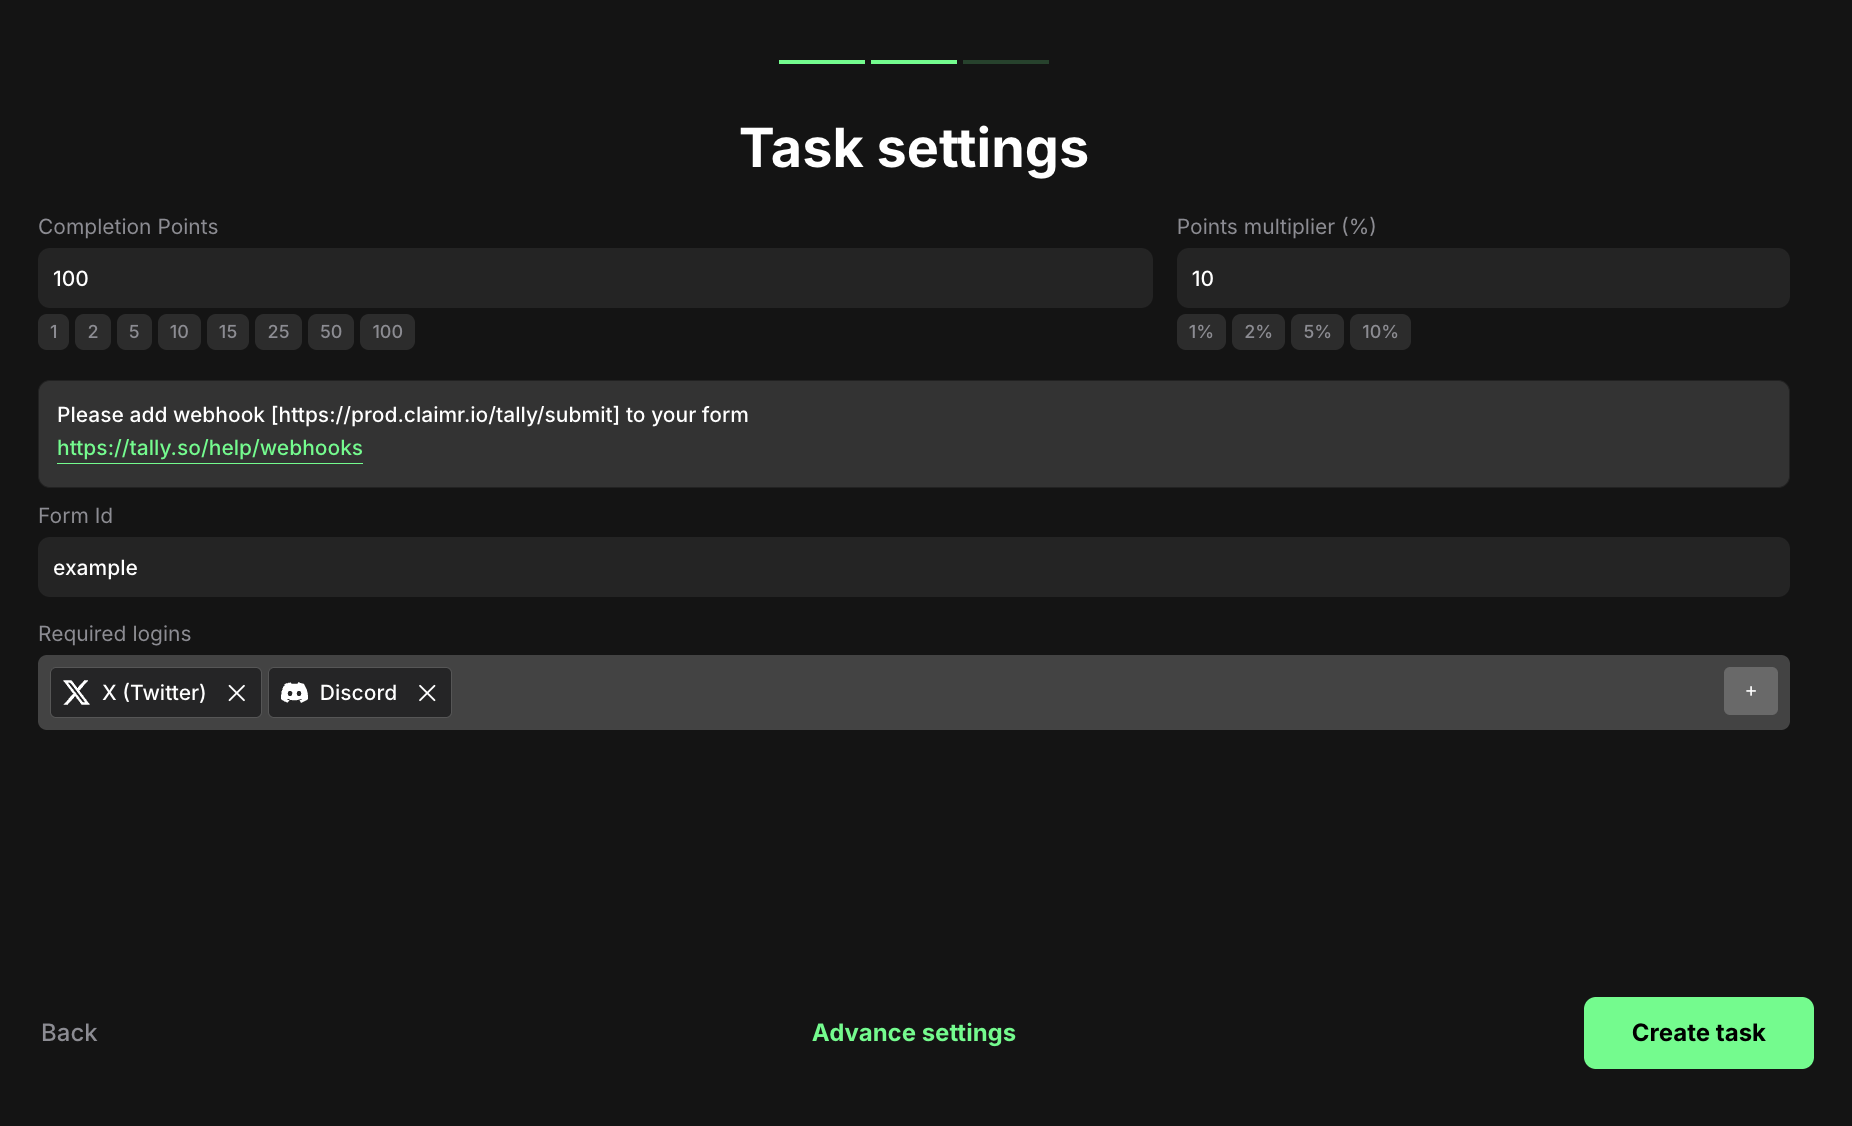
Task: Click the Task settings heading
Action: [914, 148]
